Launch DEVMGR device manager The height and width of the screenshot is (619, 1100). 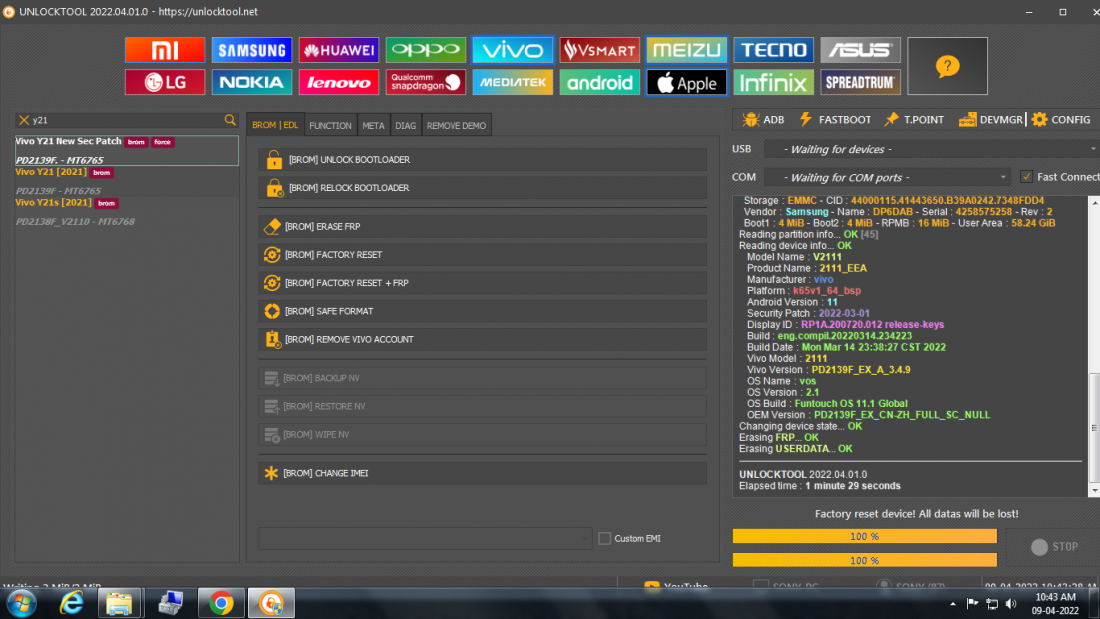pos(991,119)
